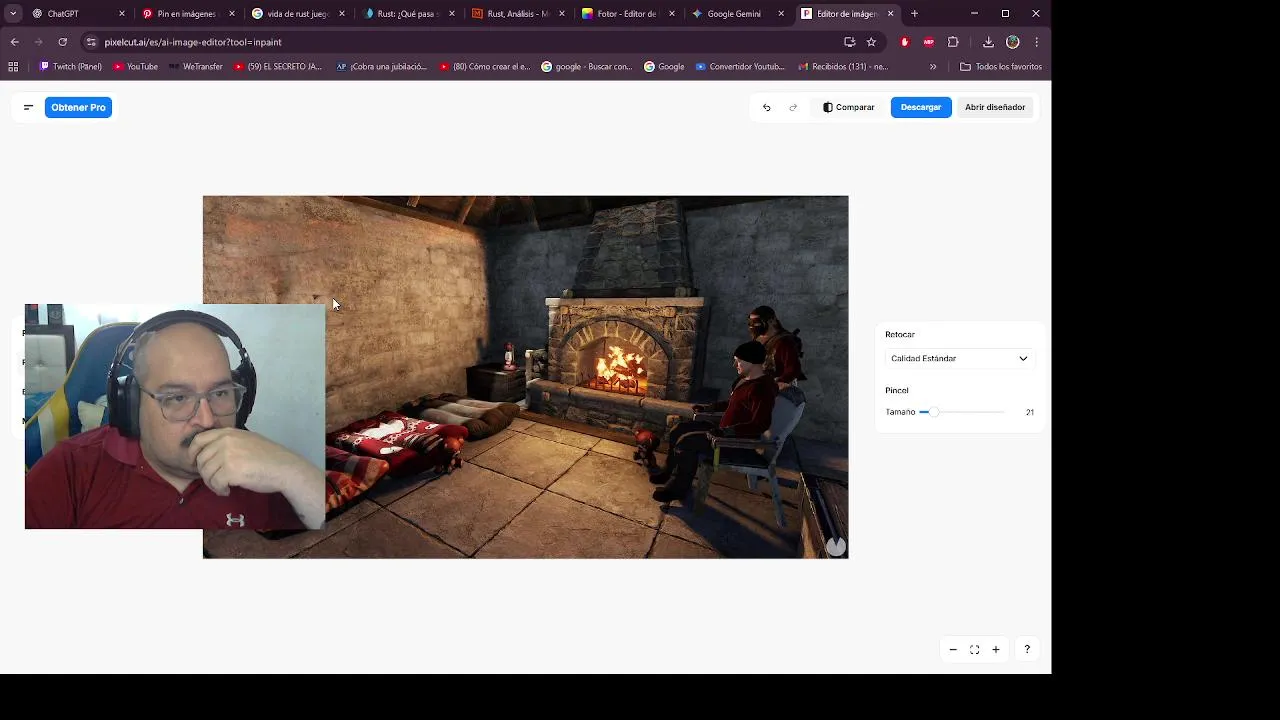Screen dimensions: 1280x720
Task: Open the Chrome three-dot menu
Action: (x=1037, y=42)
